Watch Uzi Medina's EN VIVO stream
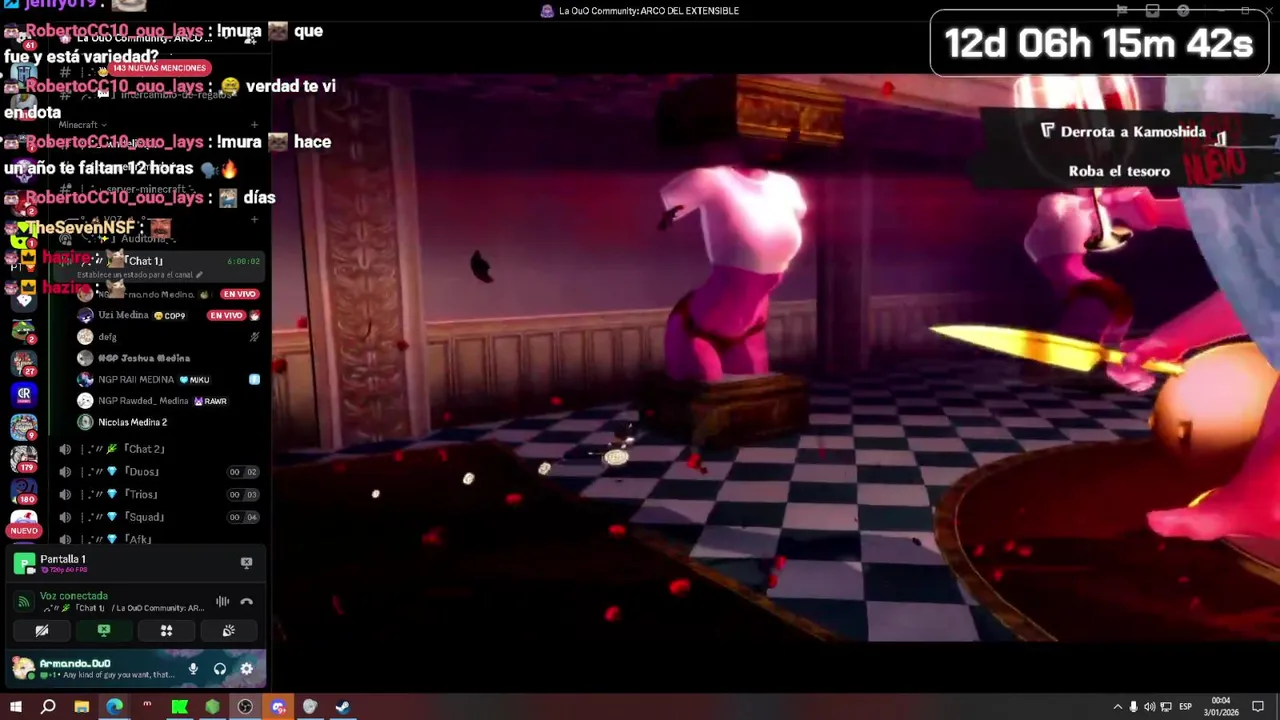Image resolution: width=1280 pixels, height=720 pixels. pyautogui.click(x=226, y=316)
